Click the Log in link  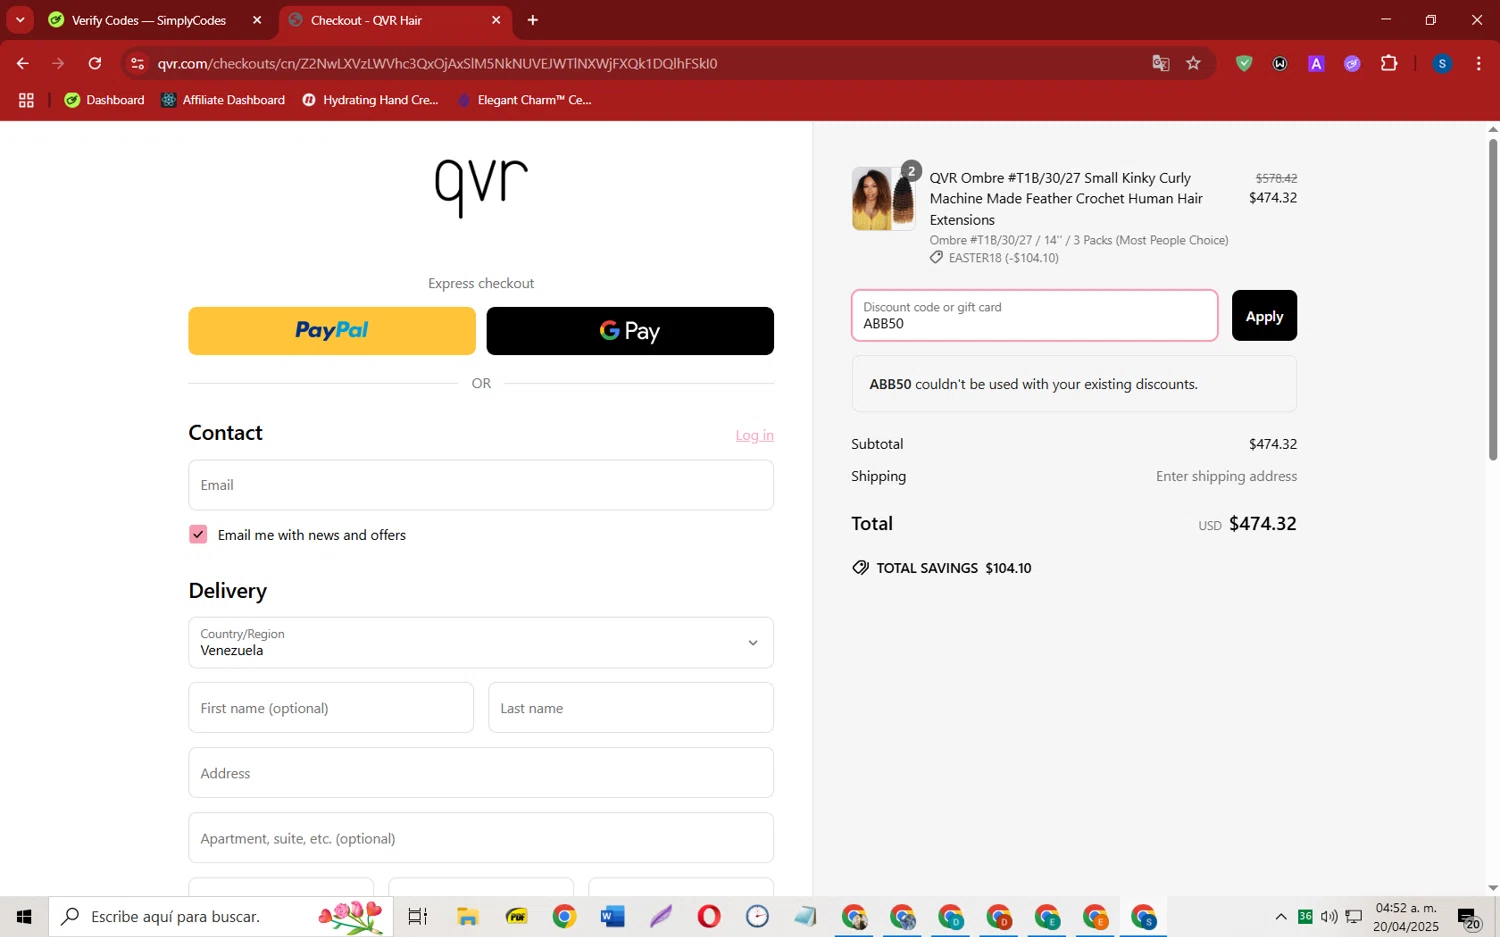click(755, 435)
